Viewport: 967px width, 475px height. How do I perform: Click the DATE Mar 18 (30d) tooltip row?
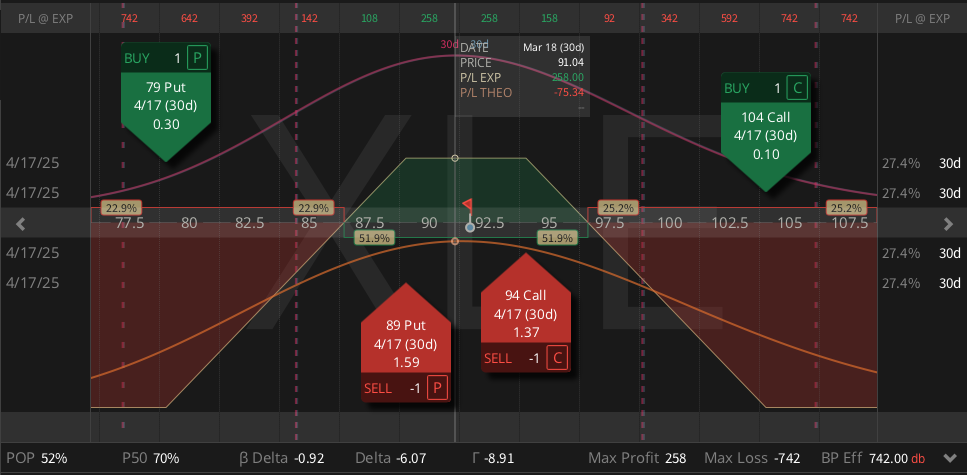click(x=522, y=47)
